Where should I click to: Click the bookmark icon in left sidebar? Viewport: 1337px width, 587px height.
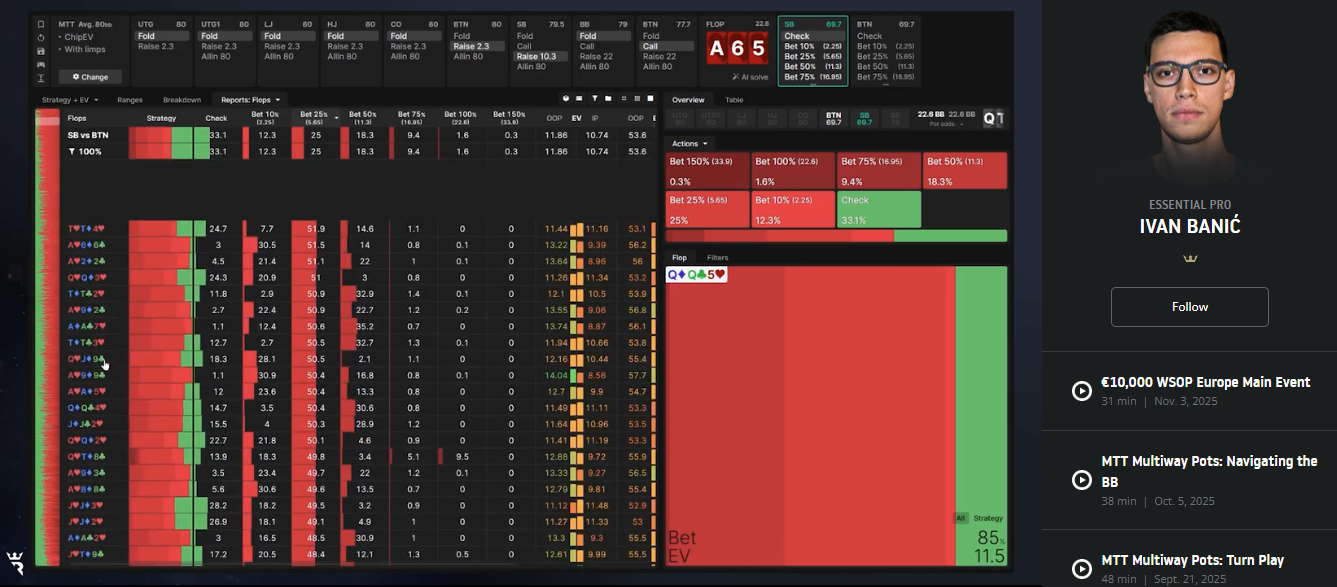pyautogui.click(x=40, y=24)
